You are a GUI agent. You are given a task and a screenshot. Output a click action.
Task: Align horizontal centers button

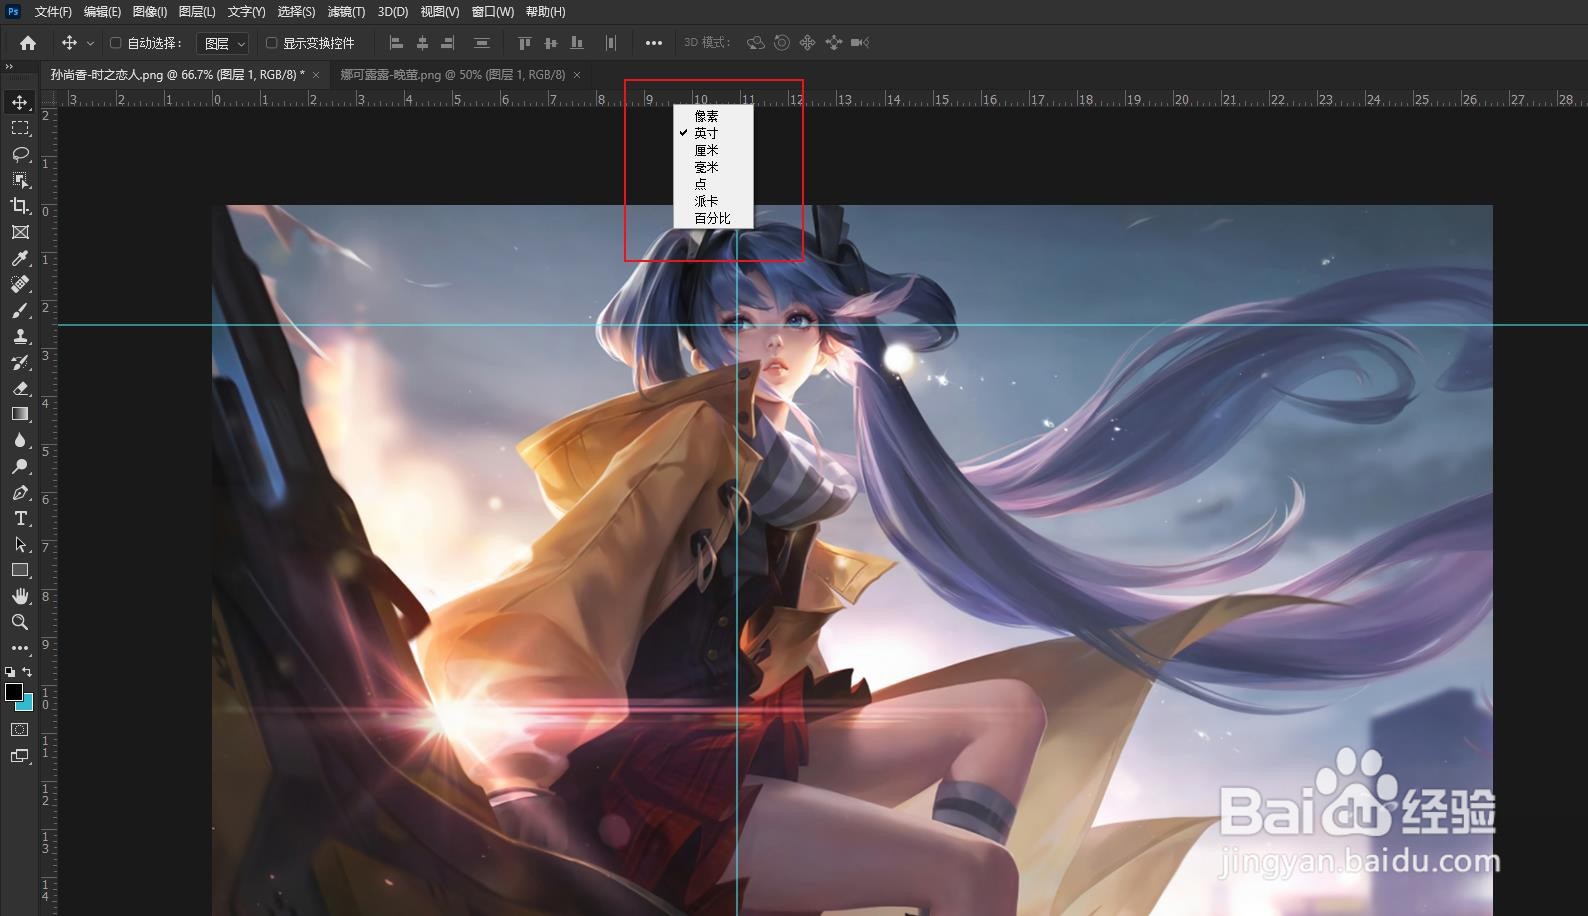pyautogui.click(x=422, y=43)
